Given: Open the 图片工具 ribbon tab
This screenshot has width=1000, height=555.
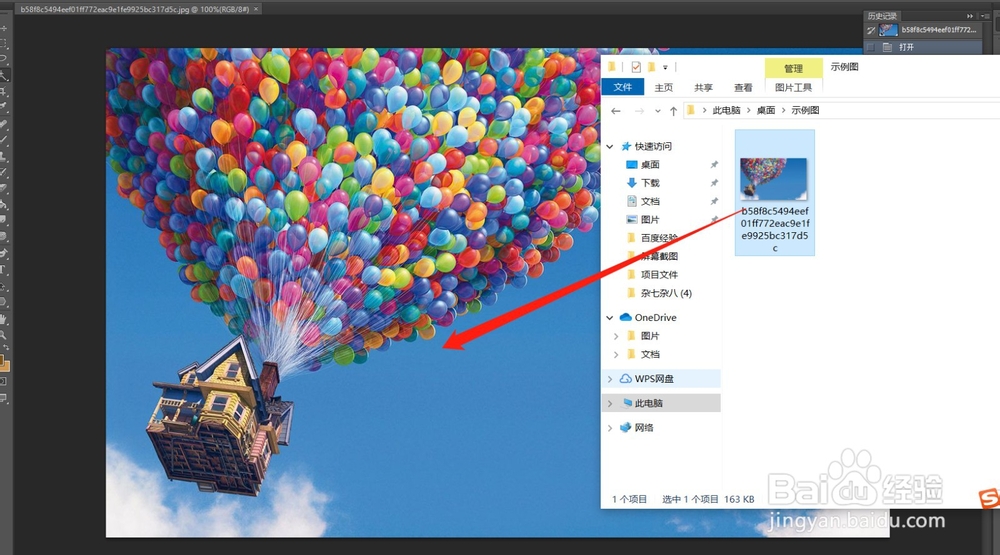Looking at the screenshot, I should click(793, 87).
